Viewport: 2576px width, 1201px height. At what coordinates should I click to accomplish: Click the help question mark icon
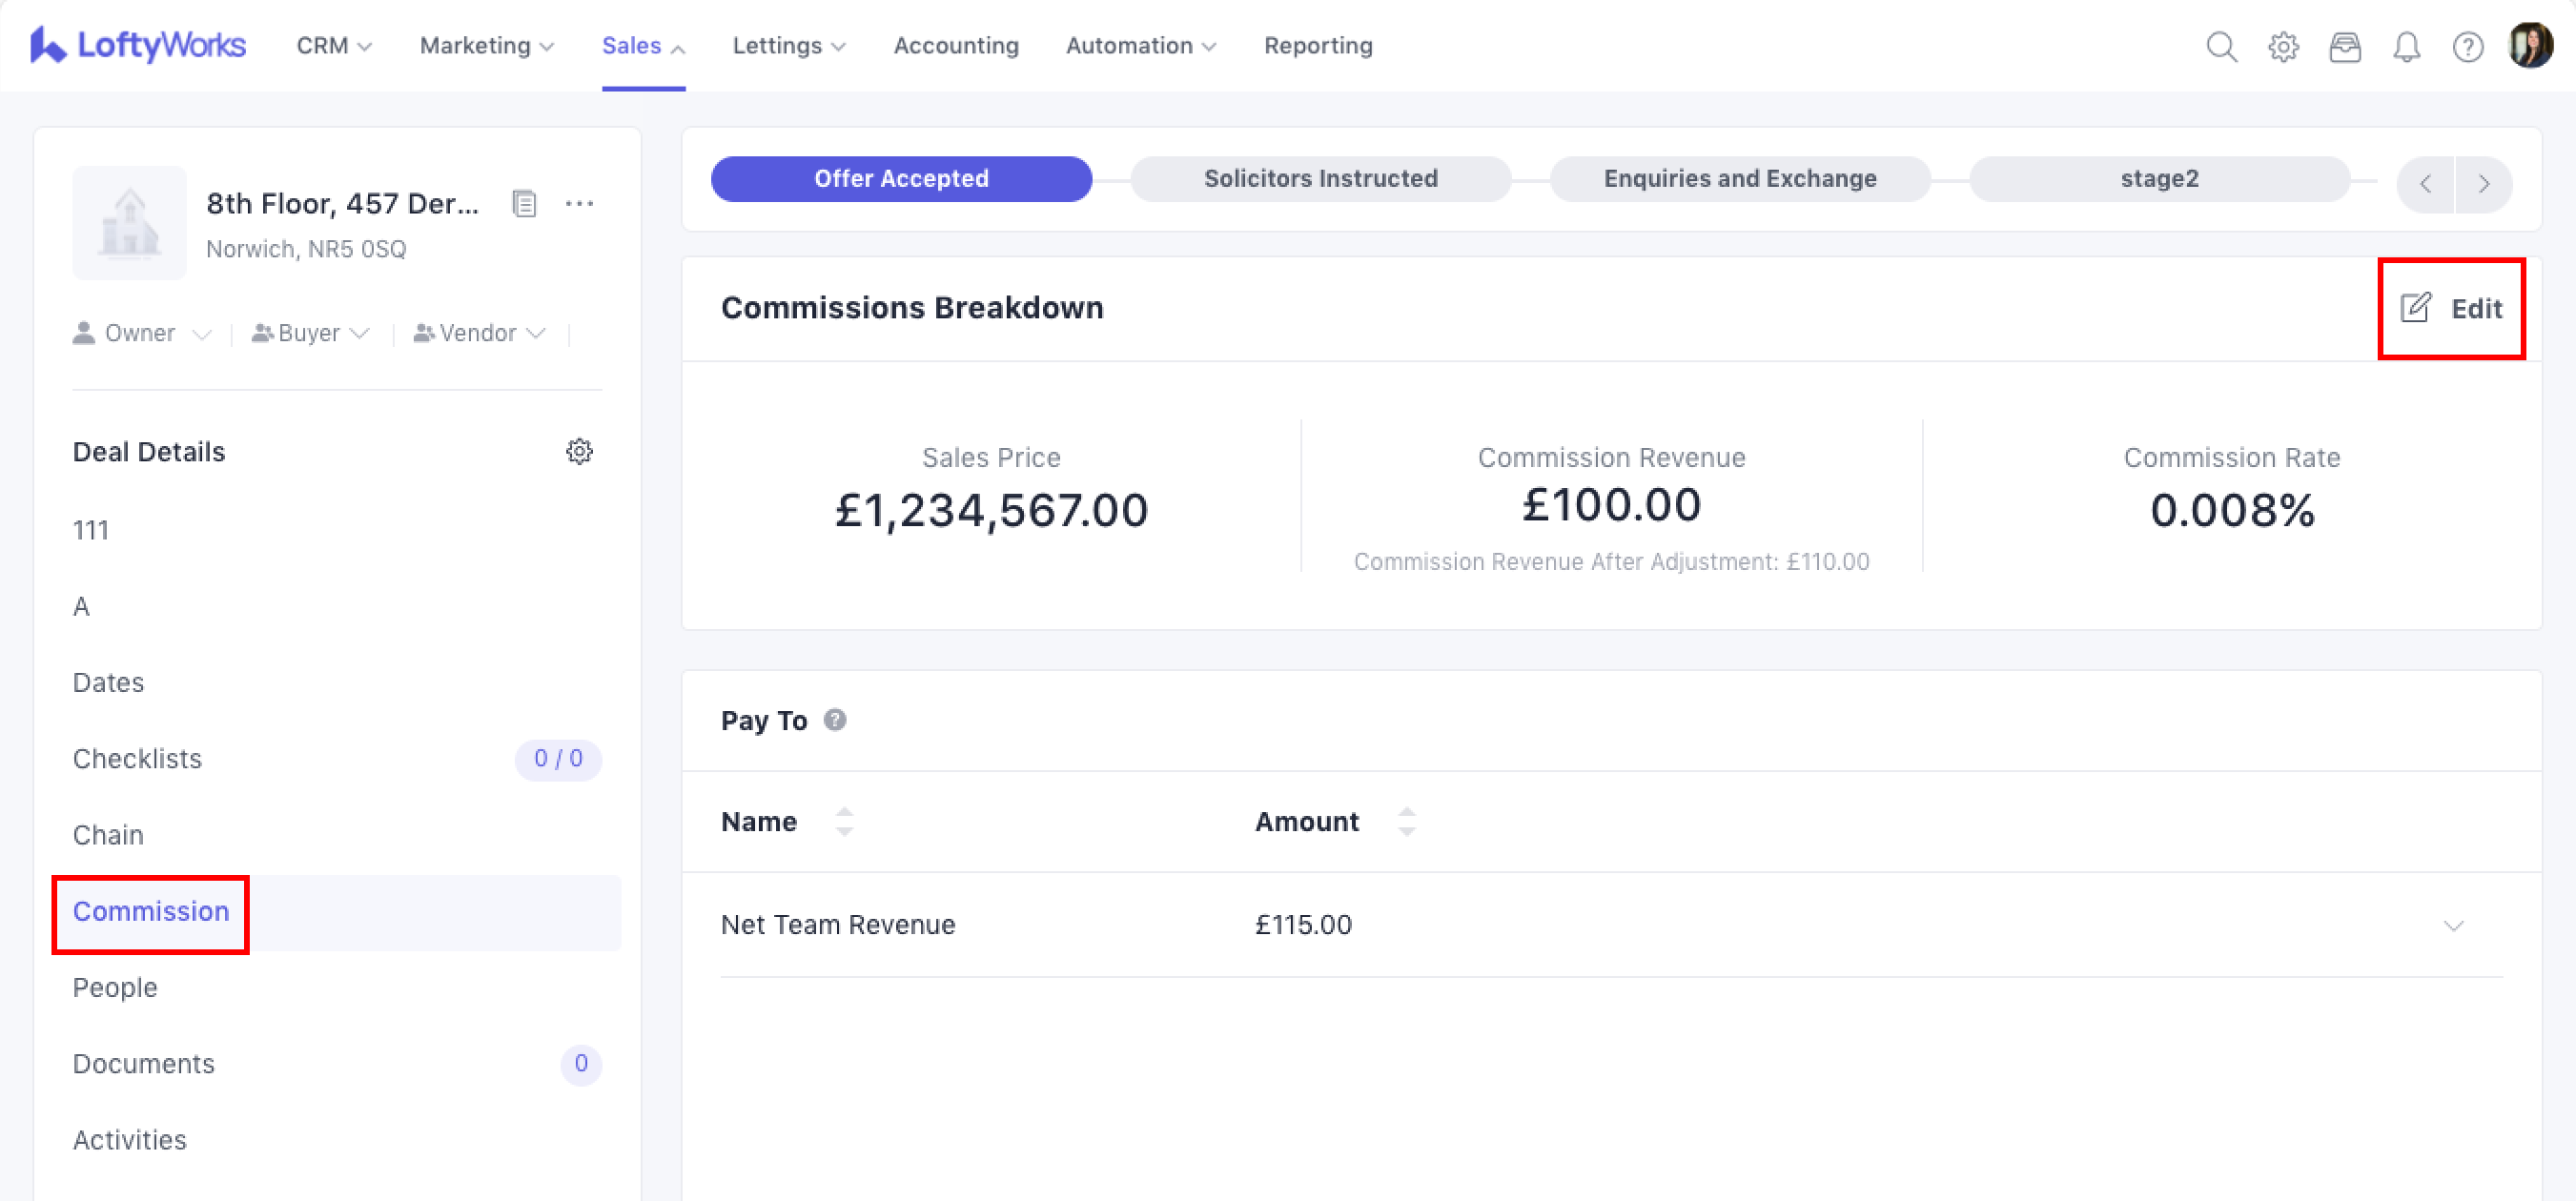tap(2467, 47)
